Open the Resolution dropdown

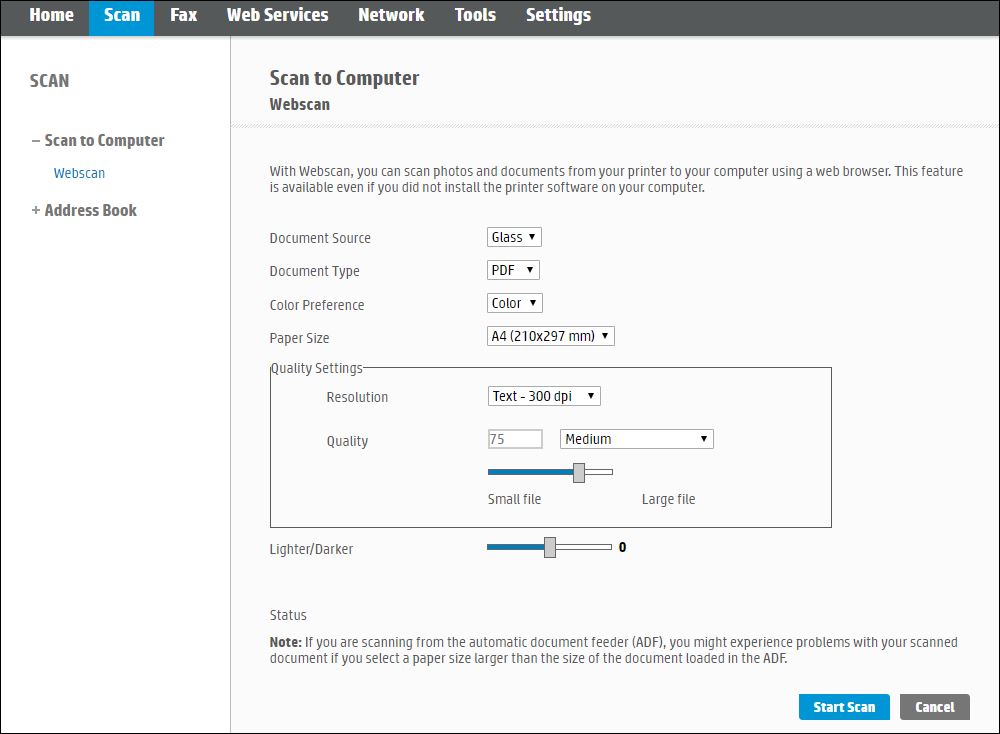coord(544,397)
